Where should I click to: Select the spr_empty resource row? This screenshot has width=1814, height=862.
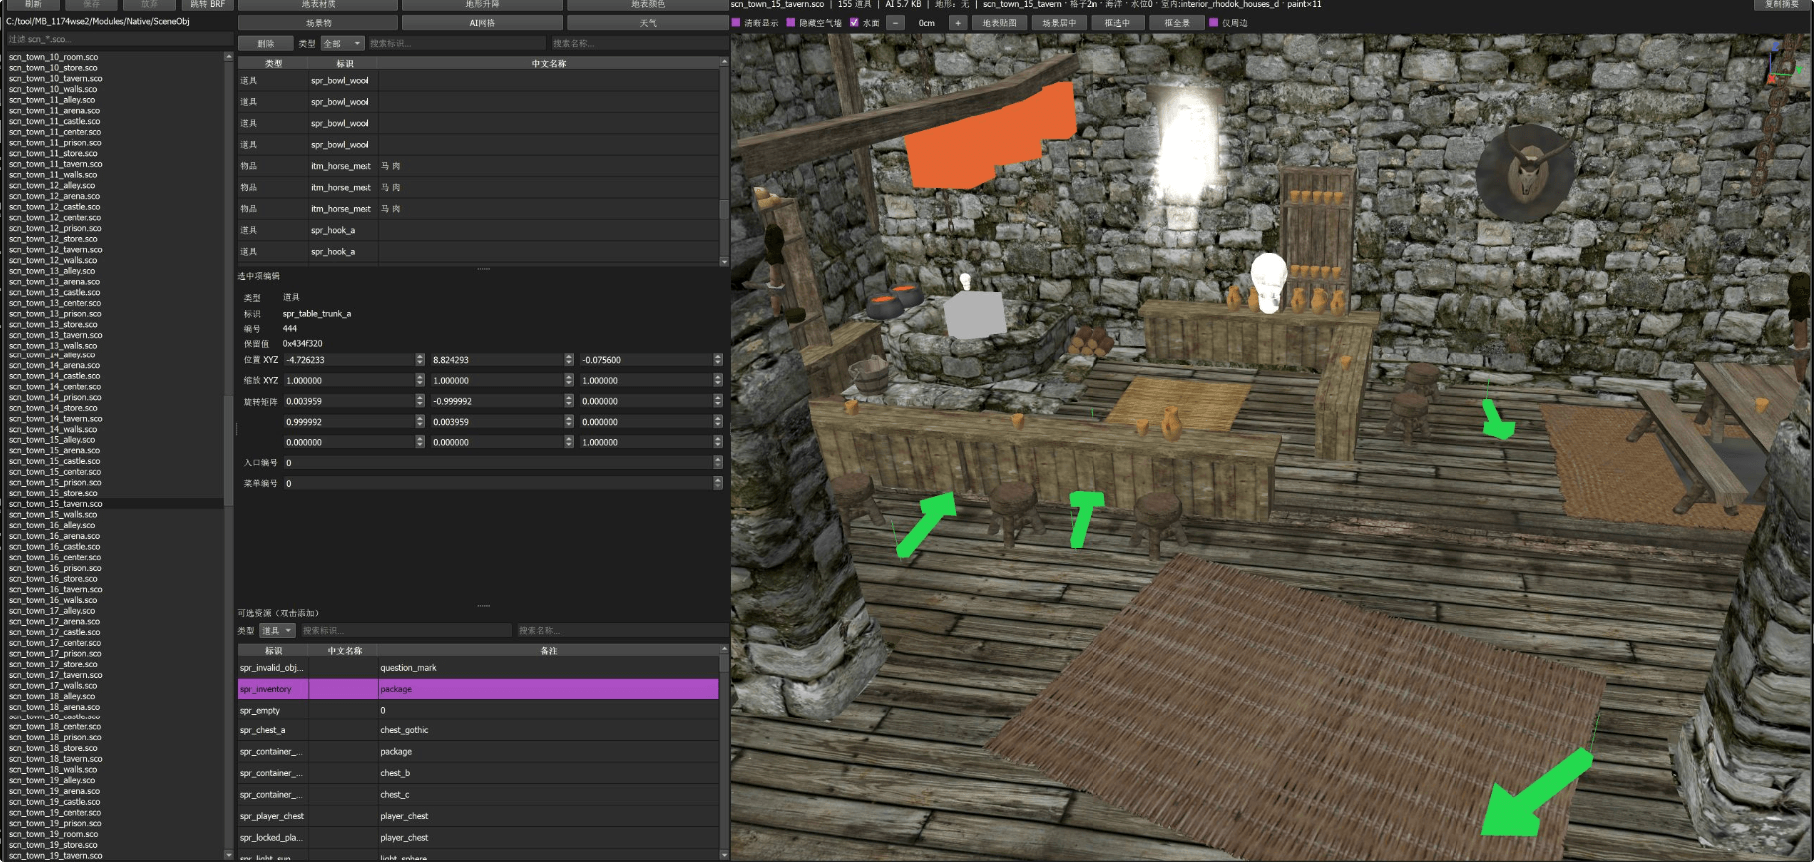point(478,710)
